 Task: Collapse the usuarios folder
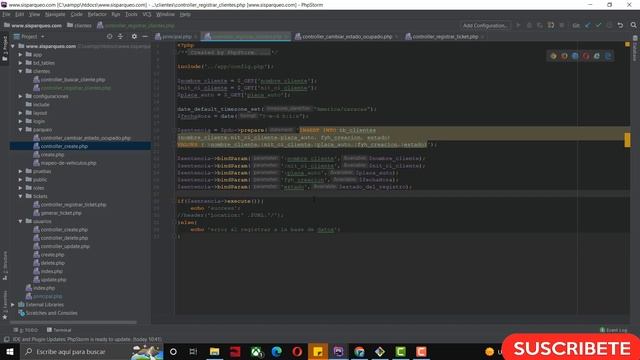[x=20, y=221]
